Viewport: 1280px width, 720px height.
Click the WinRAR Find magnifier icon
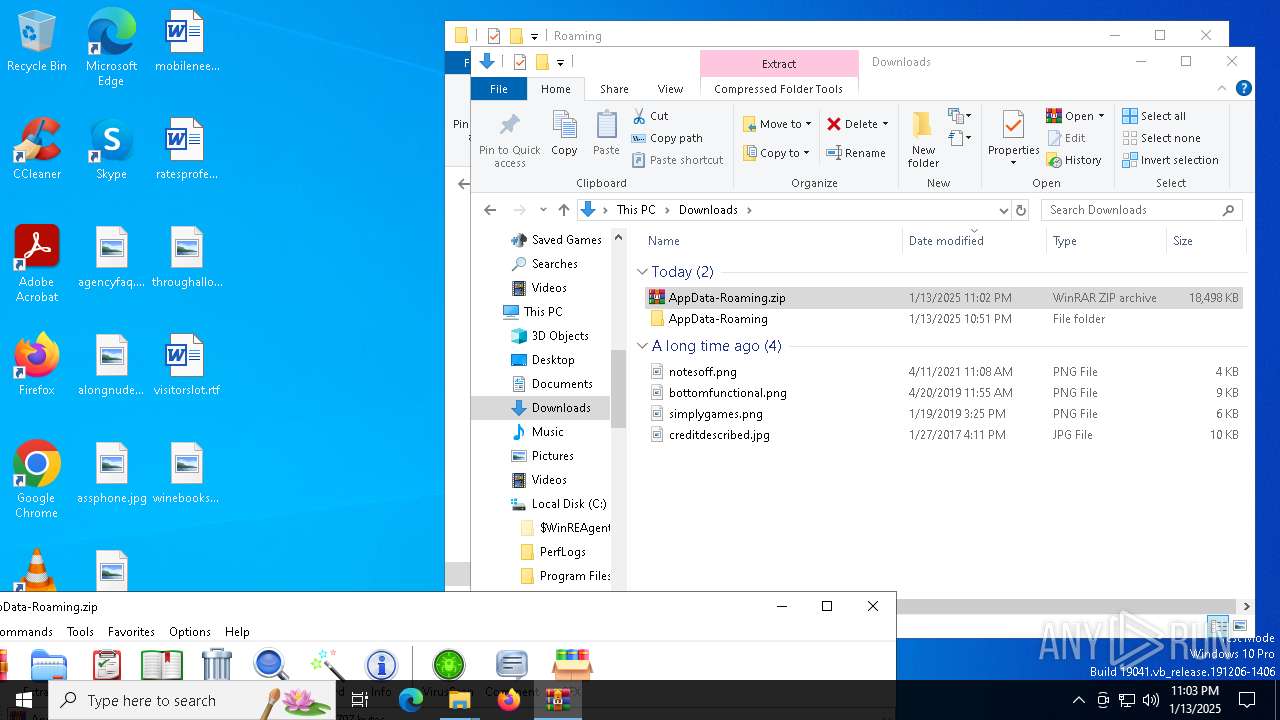click(271, 664)
